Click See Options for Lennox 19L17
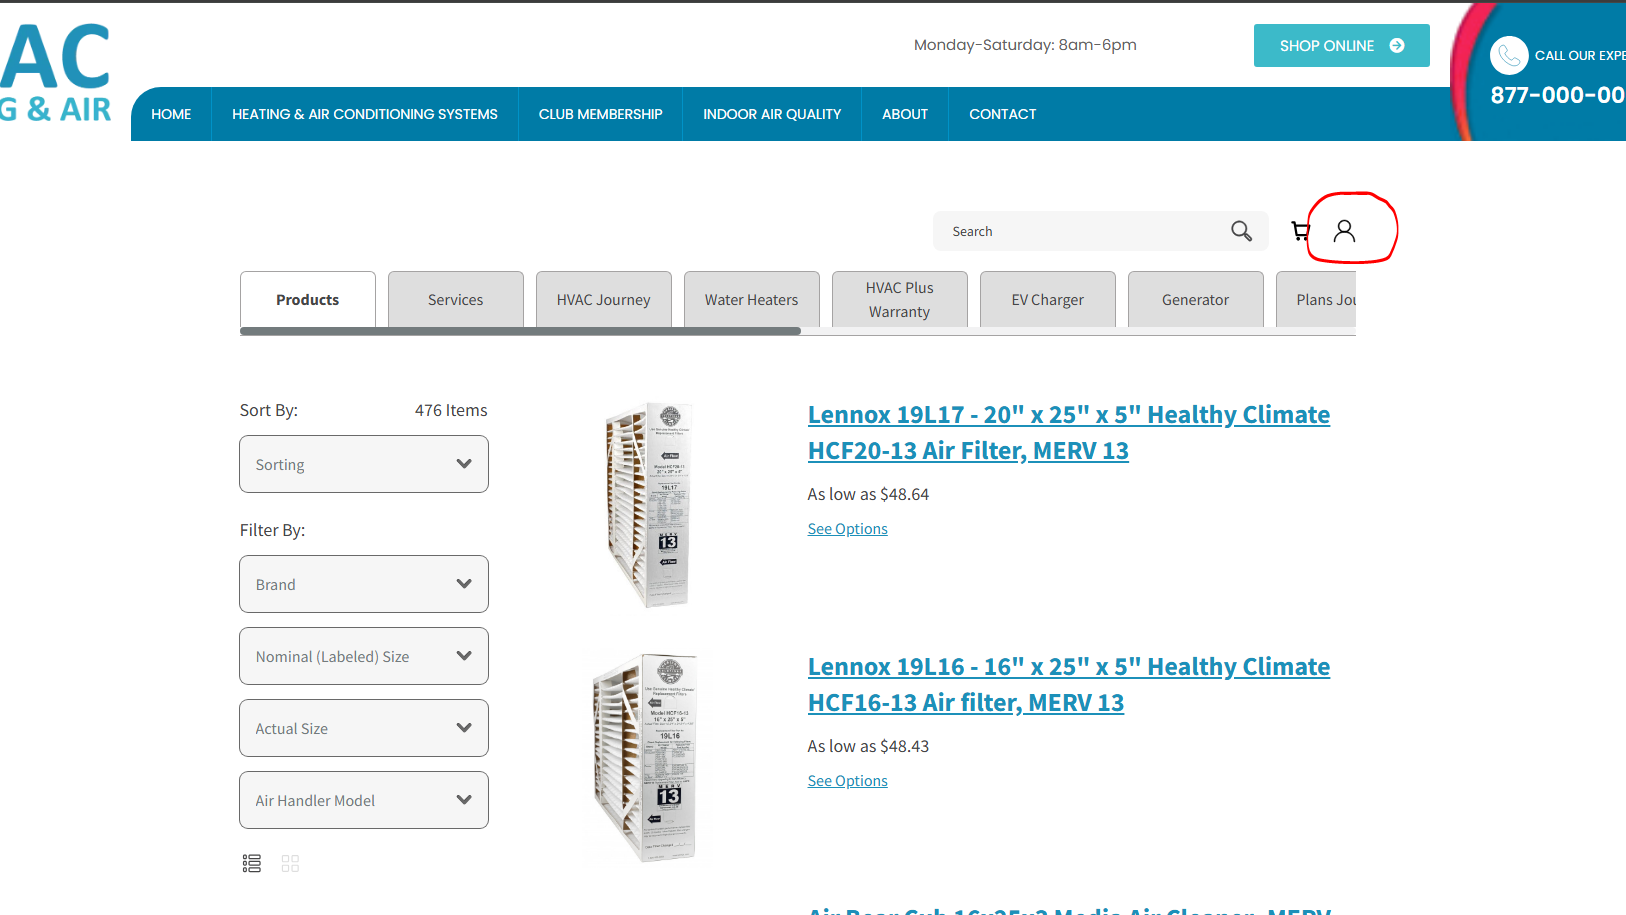The width and height of the screenshot is (1626, 915). coord(848,529)
